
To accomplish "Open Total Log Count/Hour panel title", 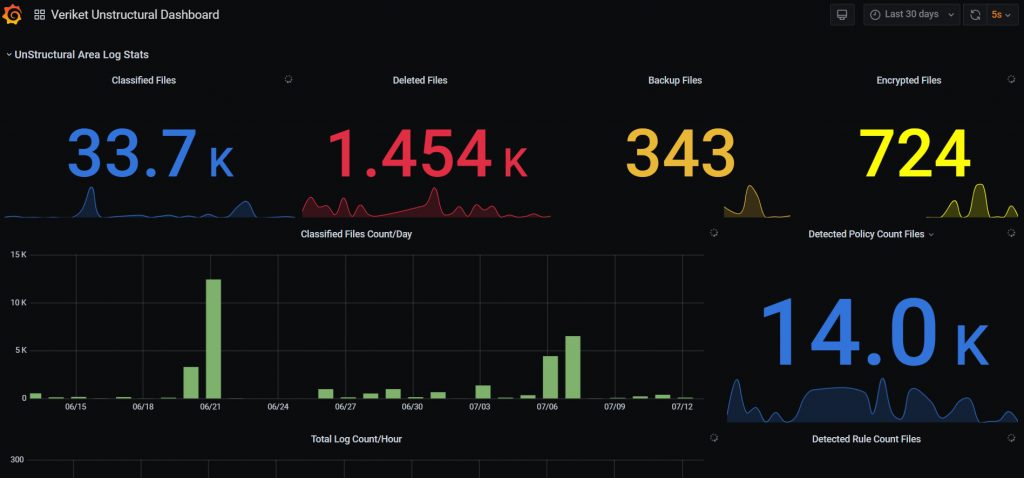I will coord(356,439).
